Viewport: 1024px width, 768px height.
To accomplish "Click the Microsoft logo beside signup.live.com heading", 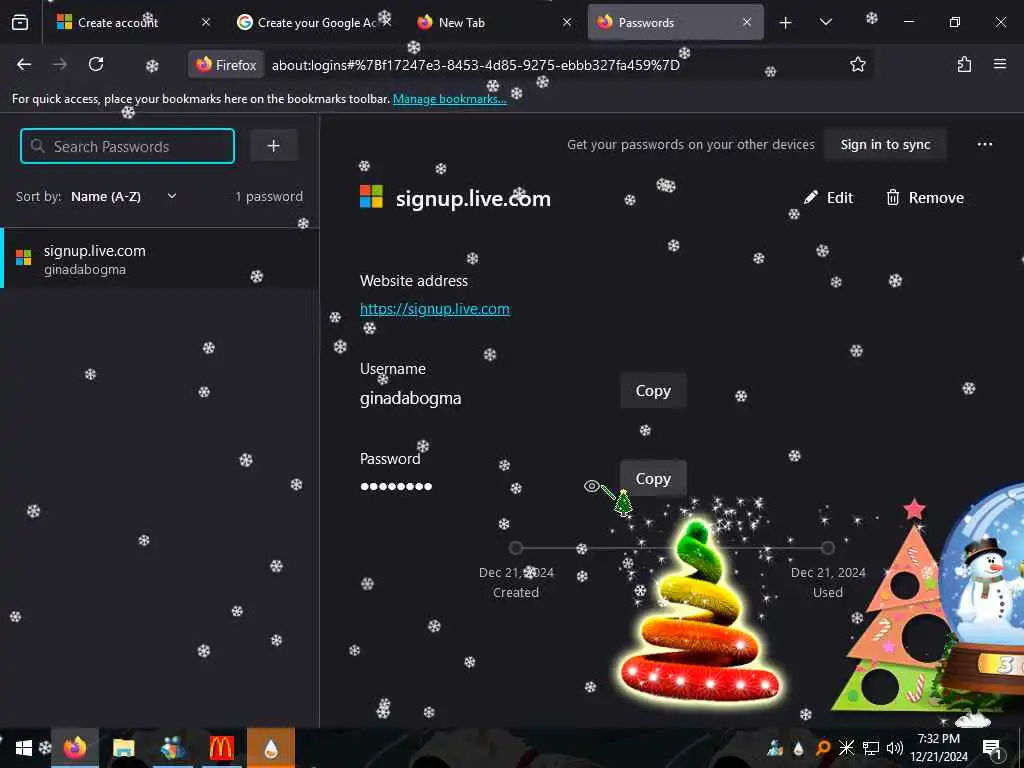I will coord(372,197).
